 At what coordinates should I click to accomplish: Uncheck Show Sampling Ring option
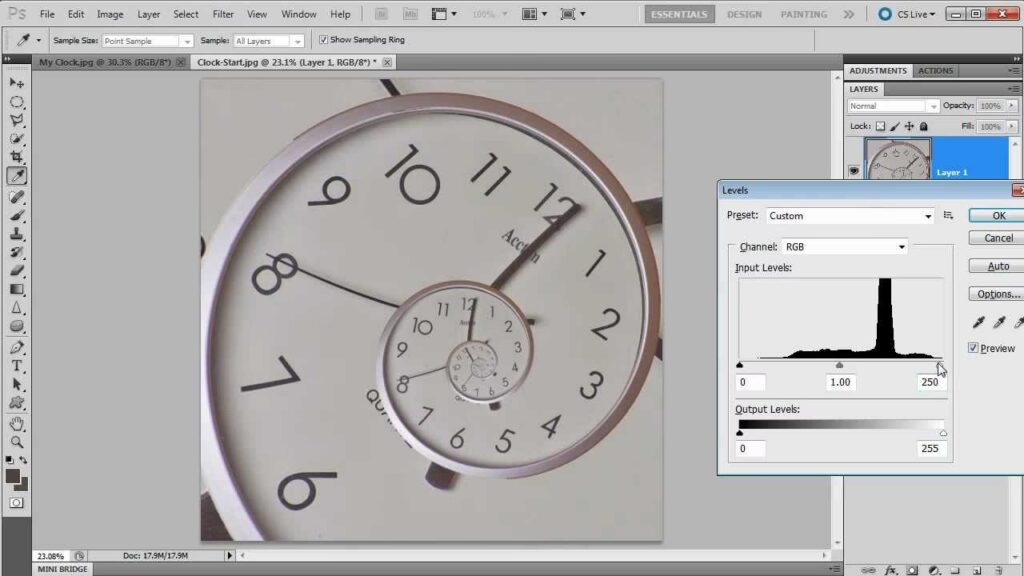[x=323, y=40]
